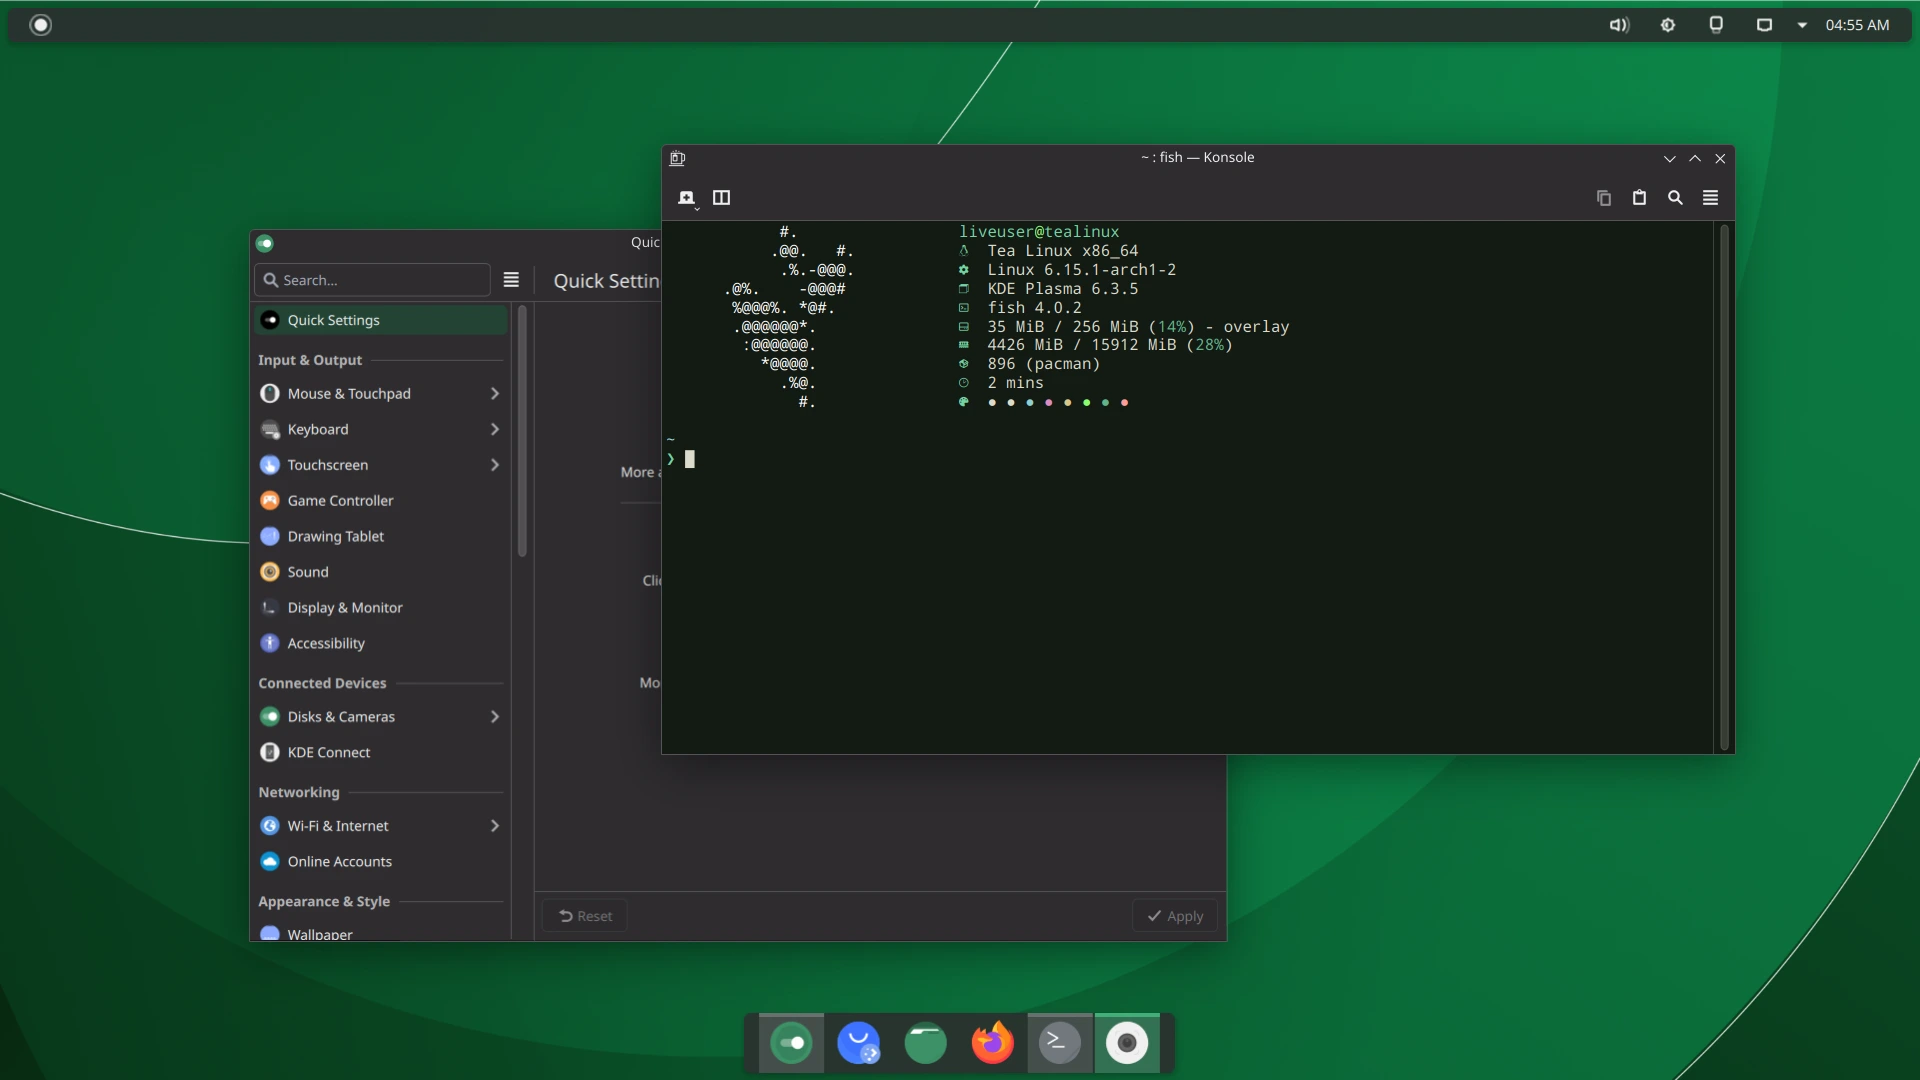Viewport: 1920px width, 1080px height.
Task: Expand the Keyboard settings entry
Action: 493,429
